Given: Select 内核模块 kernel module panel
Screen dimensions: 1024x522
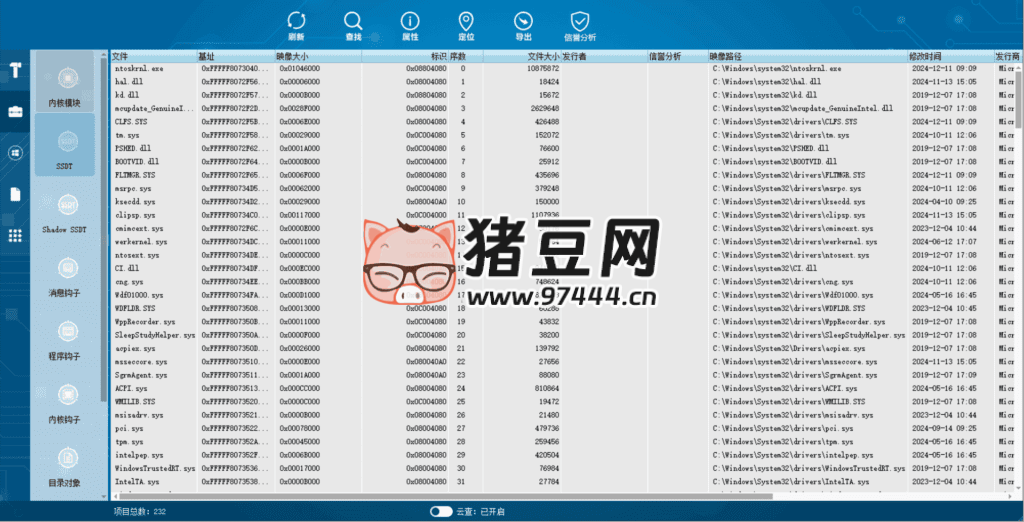Looking at the screenshot, I should pos(65,82).
